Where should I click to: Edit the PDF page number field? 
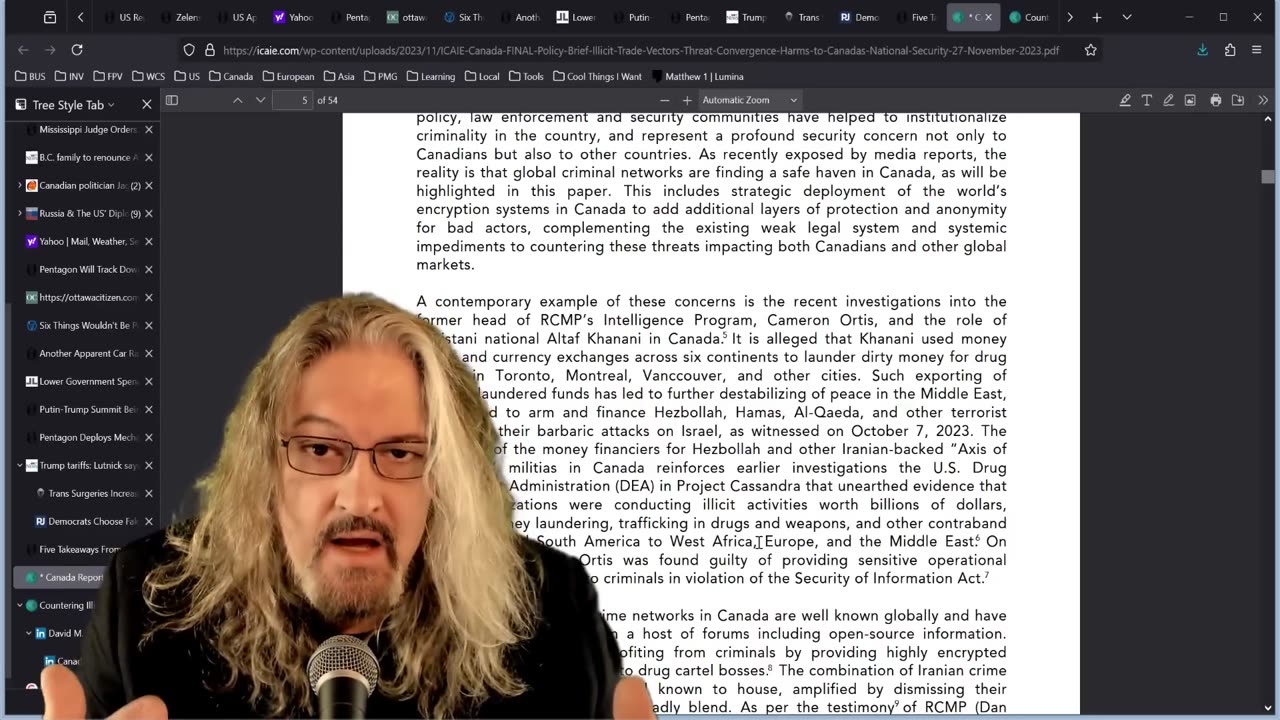point(292,100)
